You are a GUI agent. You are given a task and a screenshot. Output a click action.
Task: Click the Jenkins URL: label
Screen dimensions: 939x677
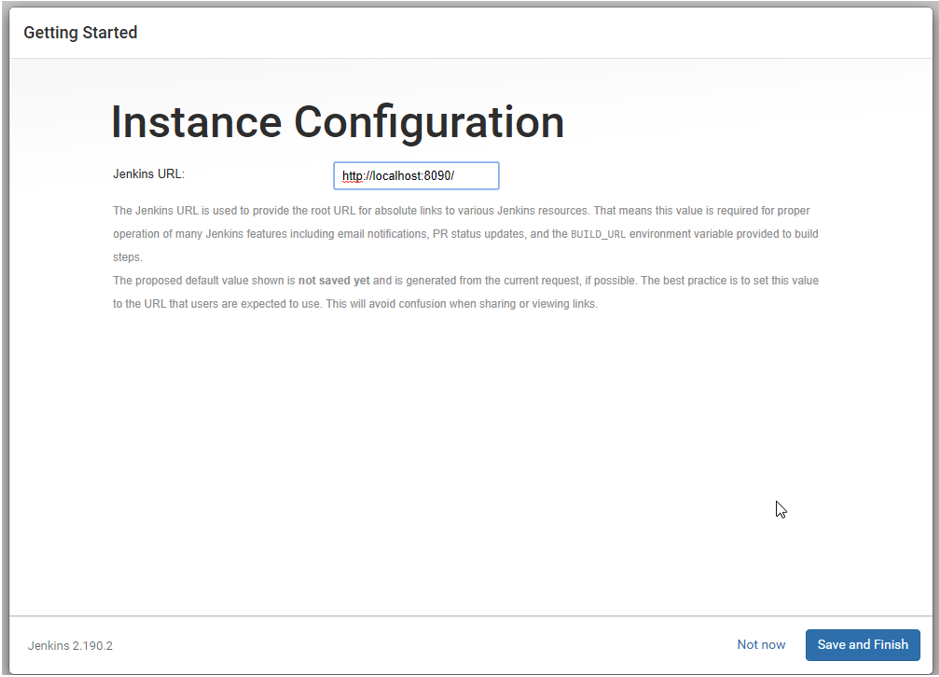point(149,174)
